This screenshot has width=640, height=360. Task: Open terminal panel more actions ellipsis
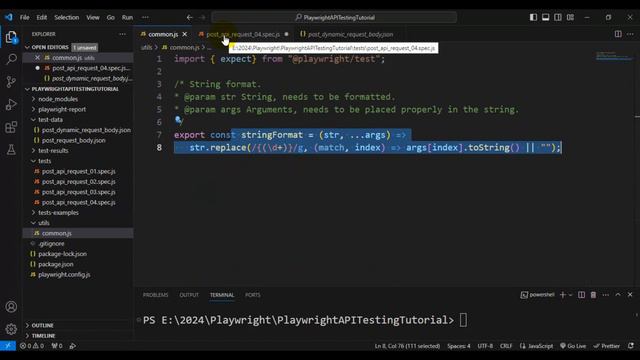pos(606,295)
